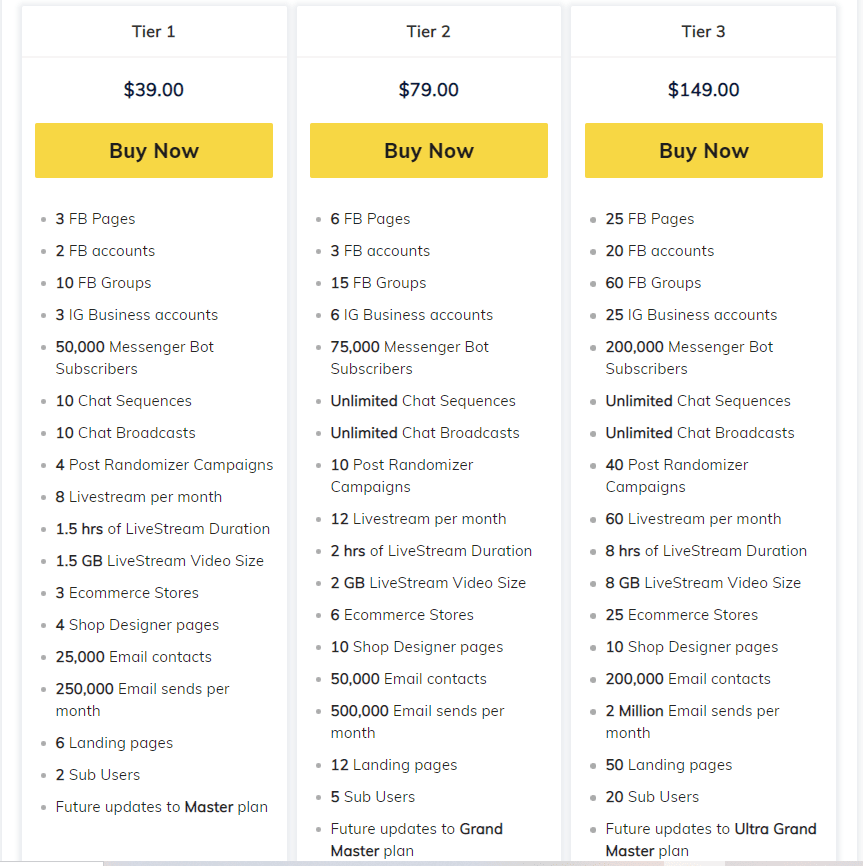Screen dimensions: 863x866
Task: Click the $149.00 price label
Action: click(x=703, y=89)
